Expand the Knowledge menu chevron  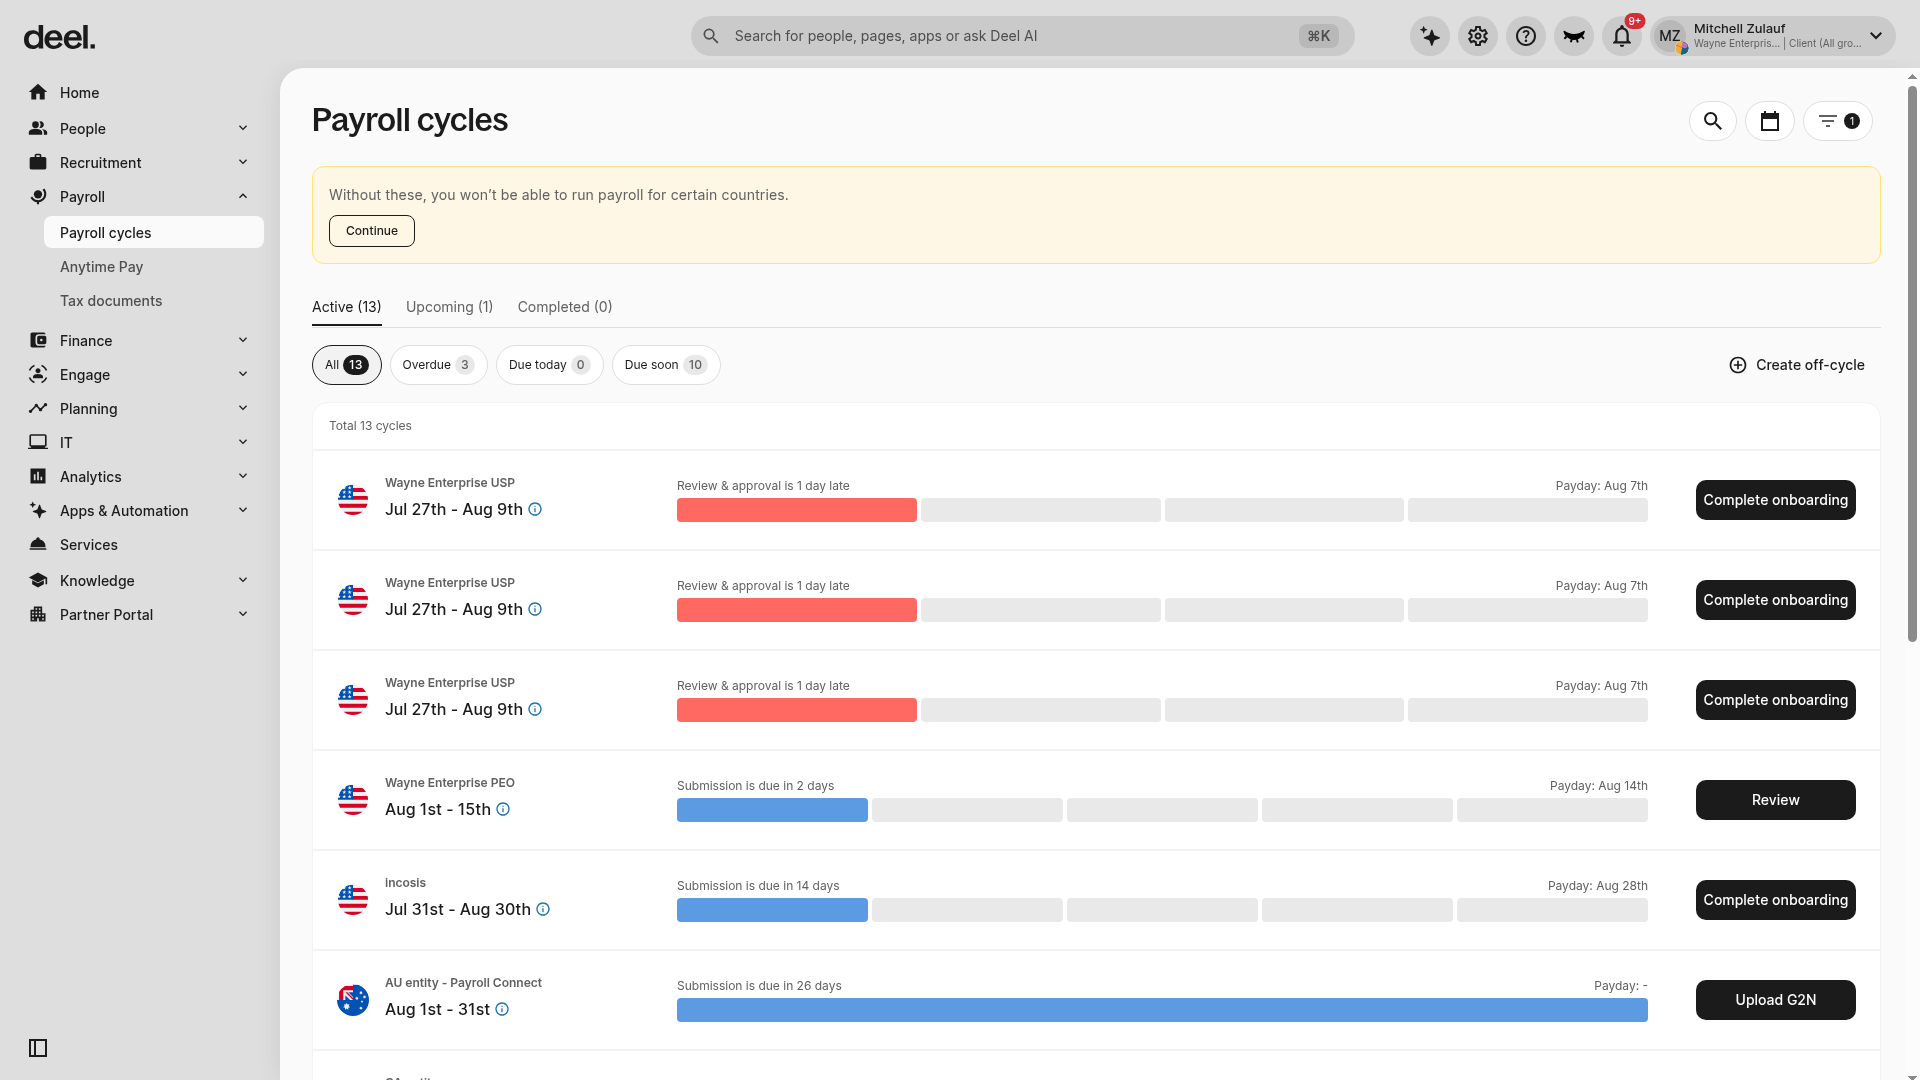tap(243, 580)
